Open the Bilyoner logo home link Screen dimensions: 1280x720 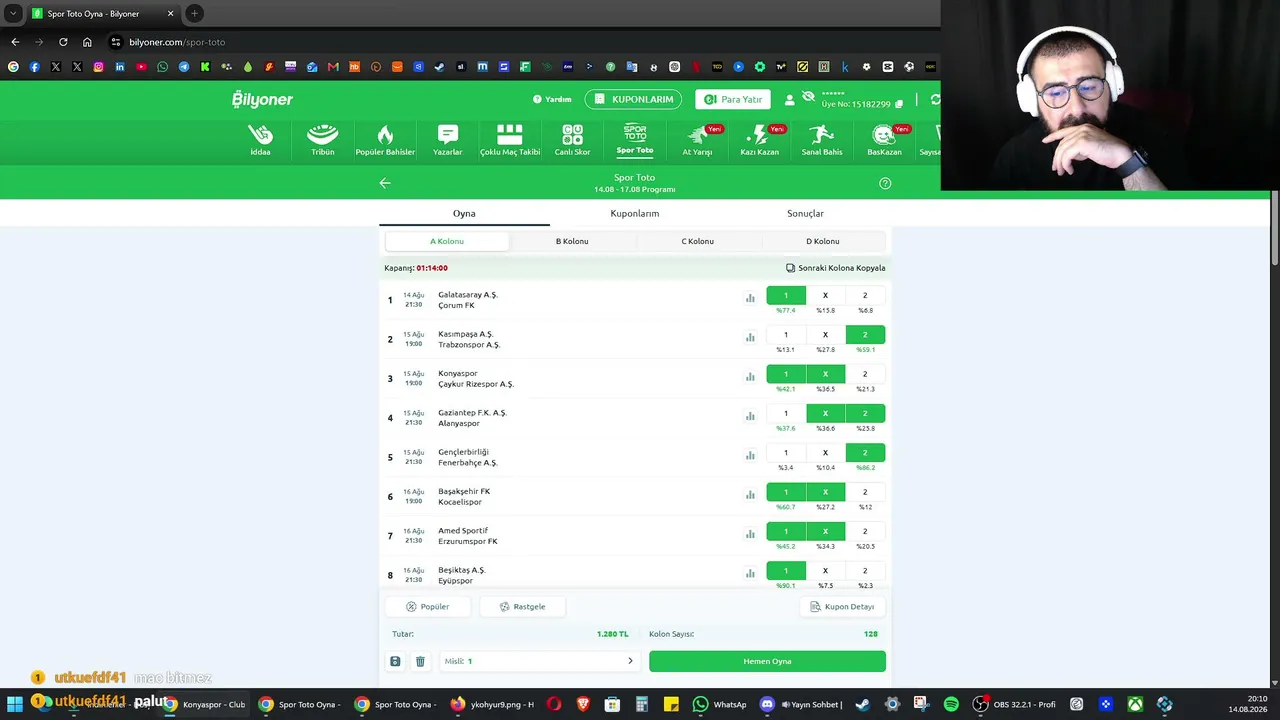[262, 99]
